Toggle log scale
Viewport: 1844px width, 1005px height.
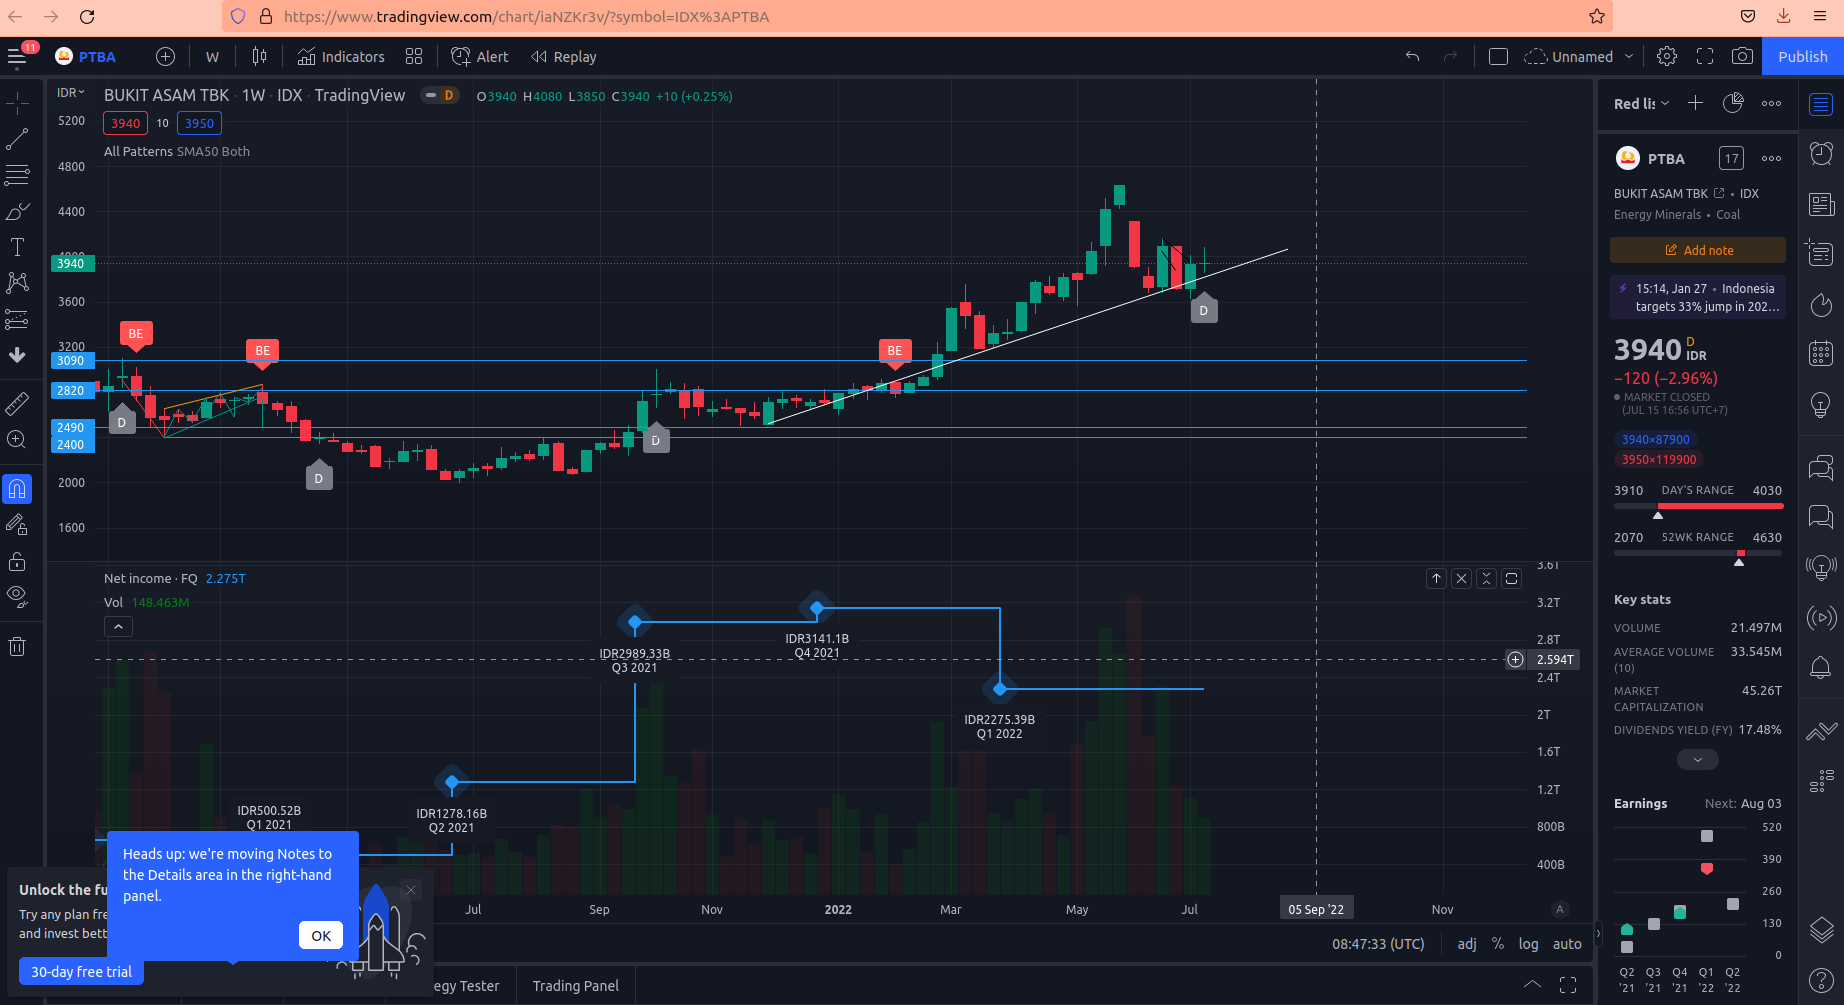point(1528,944)
